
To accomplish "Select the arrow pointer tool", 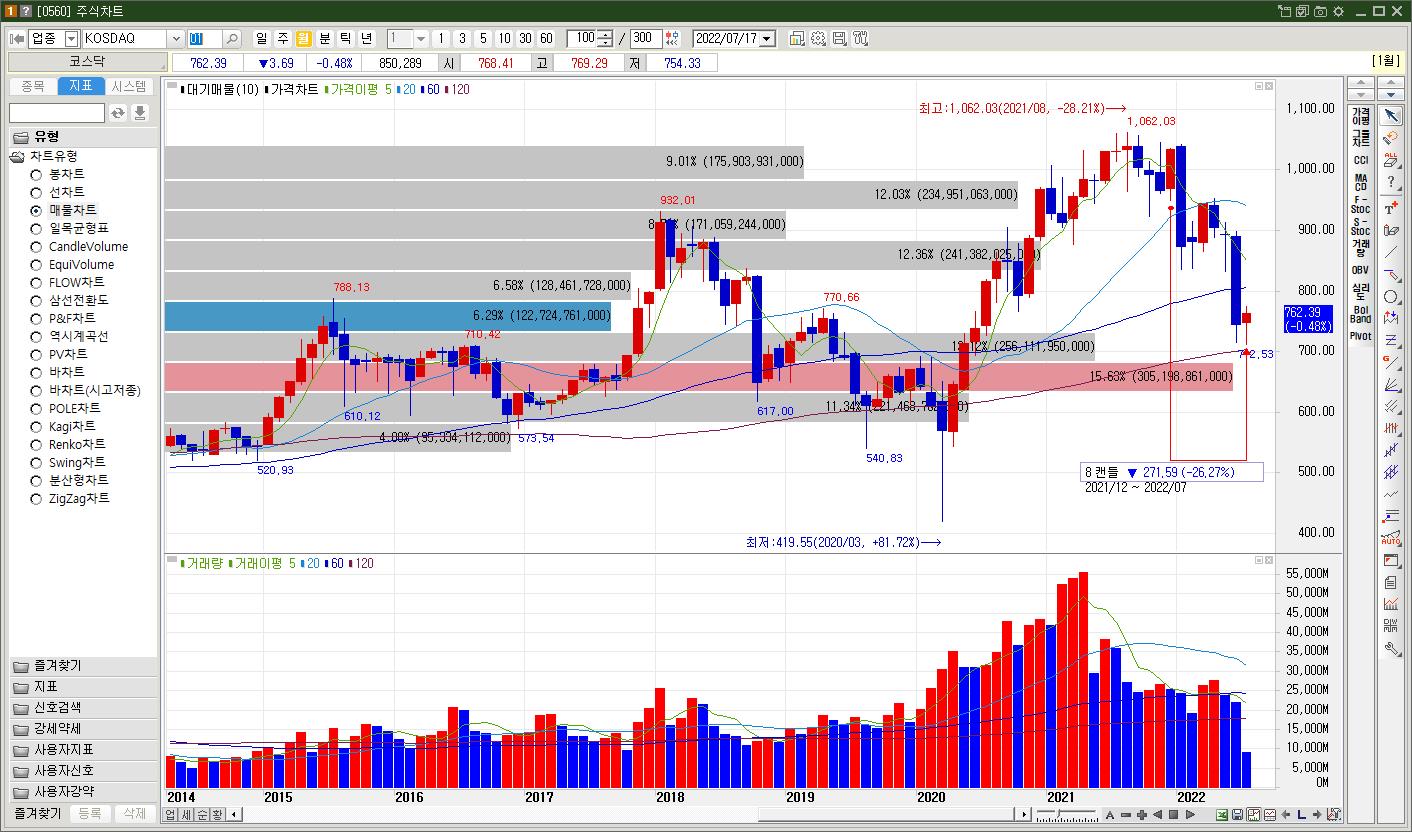I will (1390, 115).
